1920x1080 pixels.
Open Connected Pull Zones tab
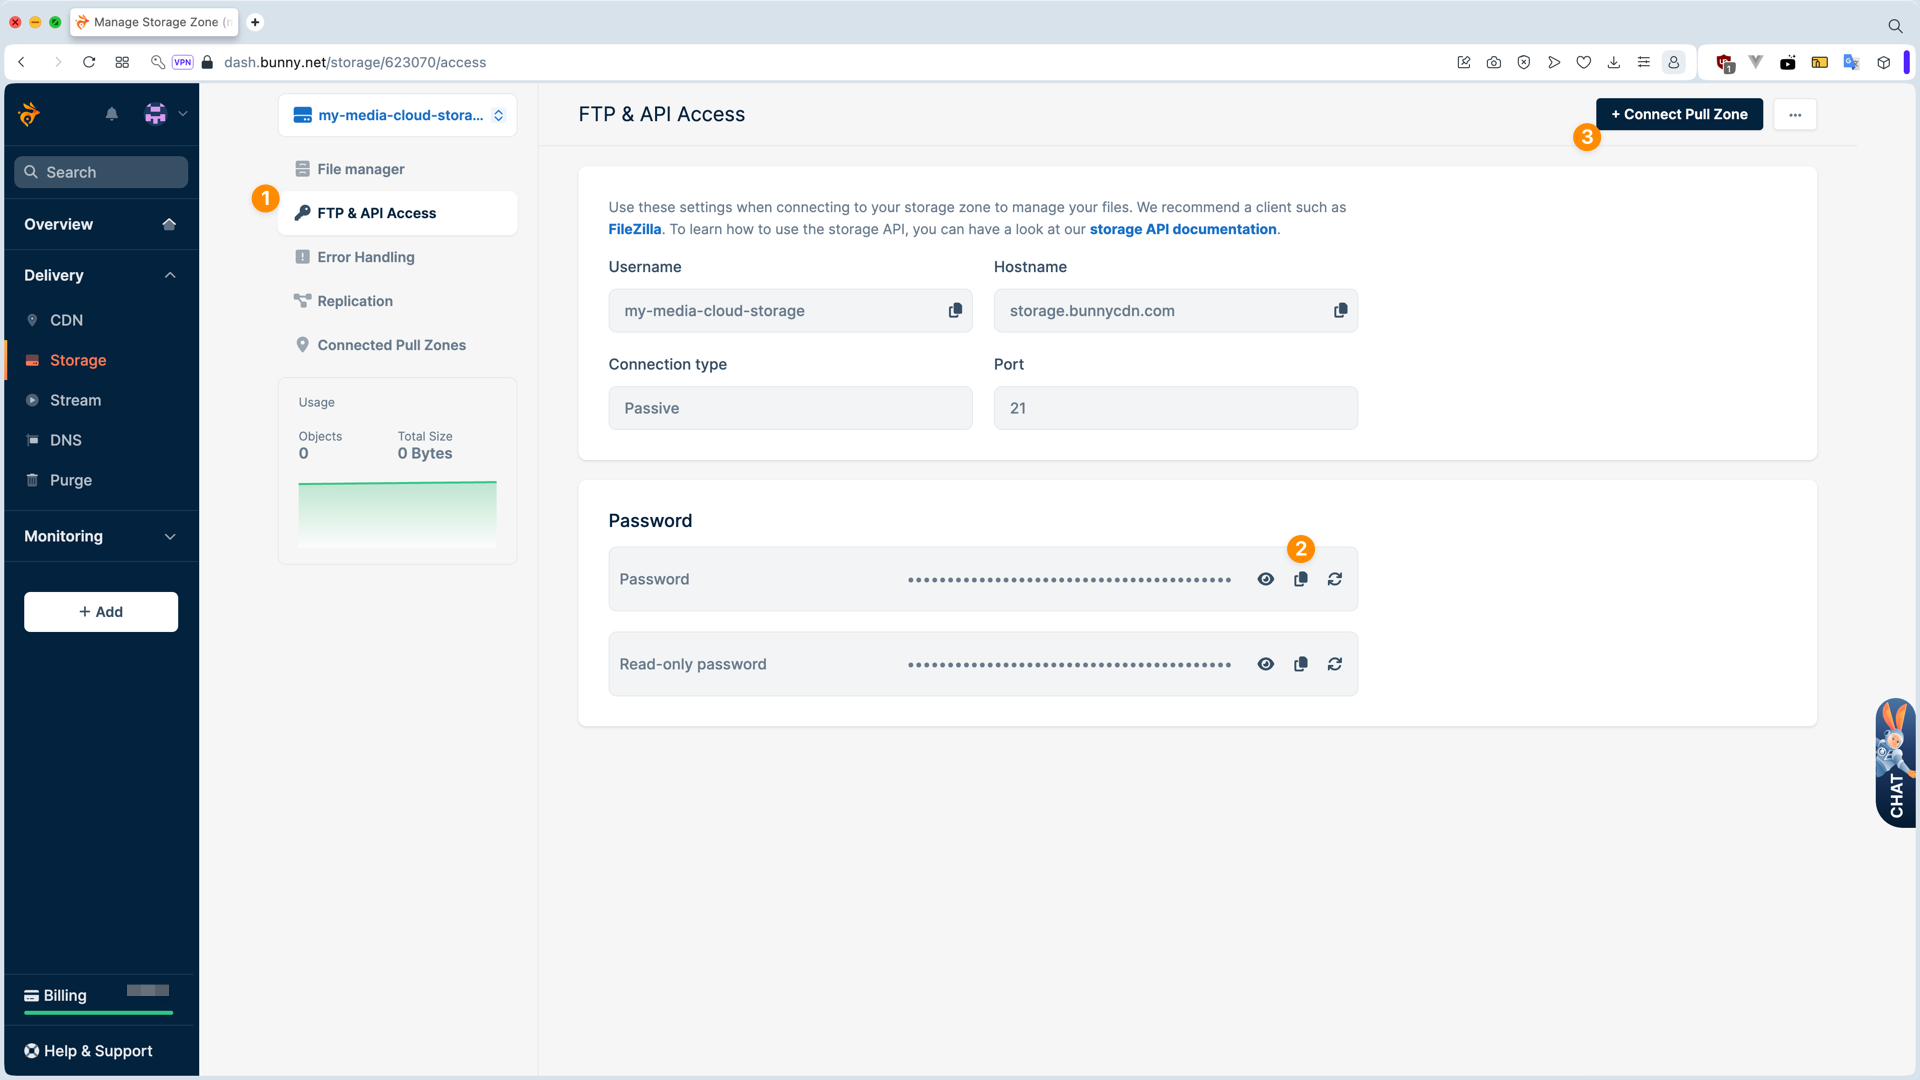tap(398, 346)
